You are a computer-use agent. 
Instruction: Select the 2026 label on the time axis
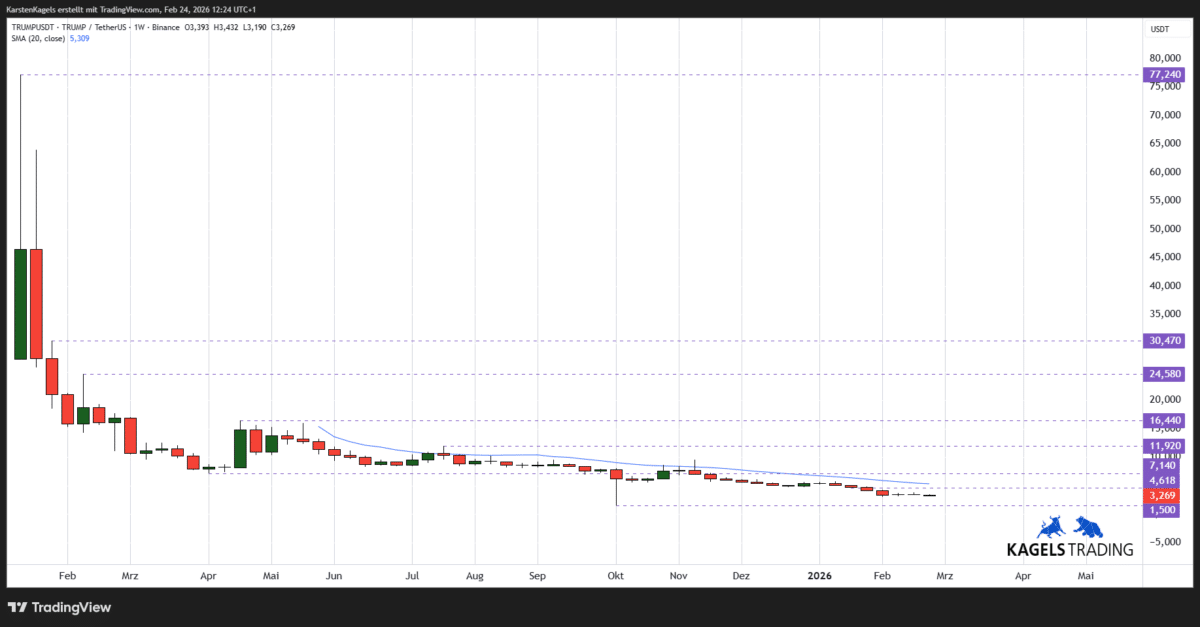coord(820,575)
